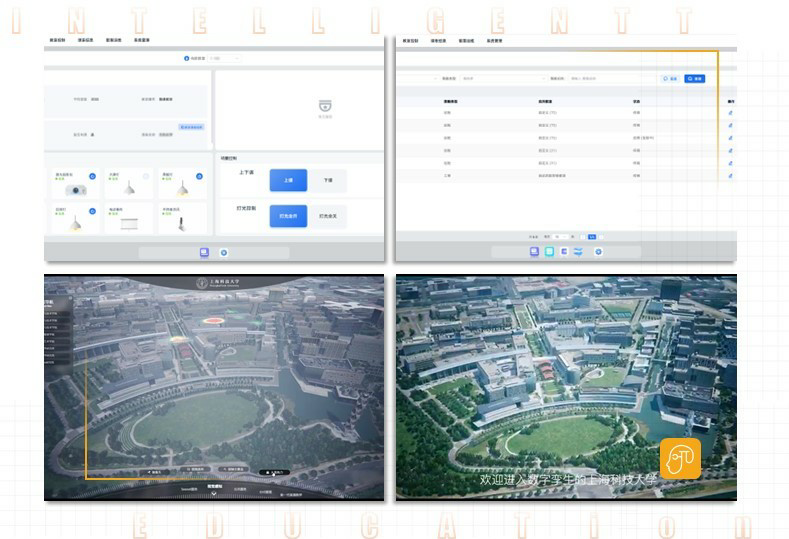Click the blue search button above the table

click(695, 78)
